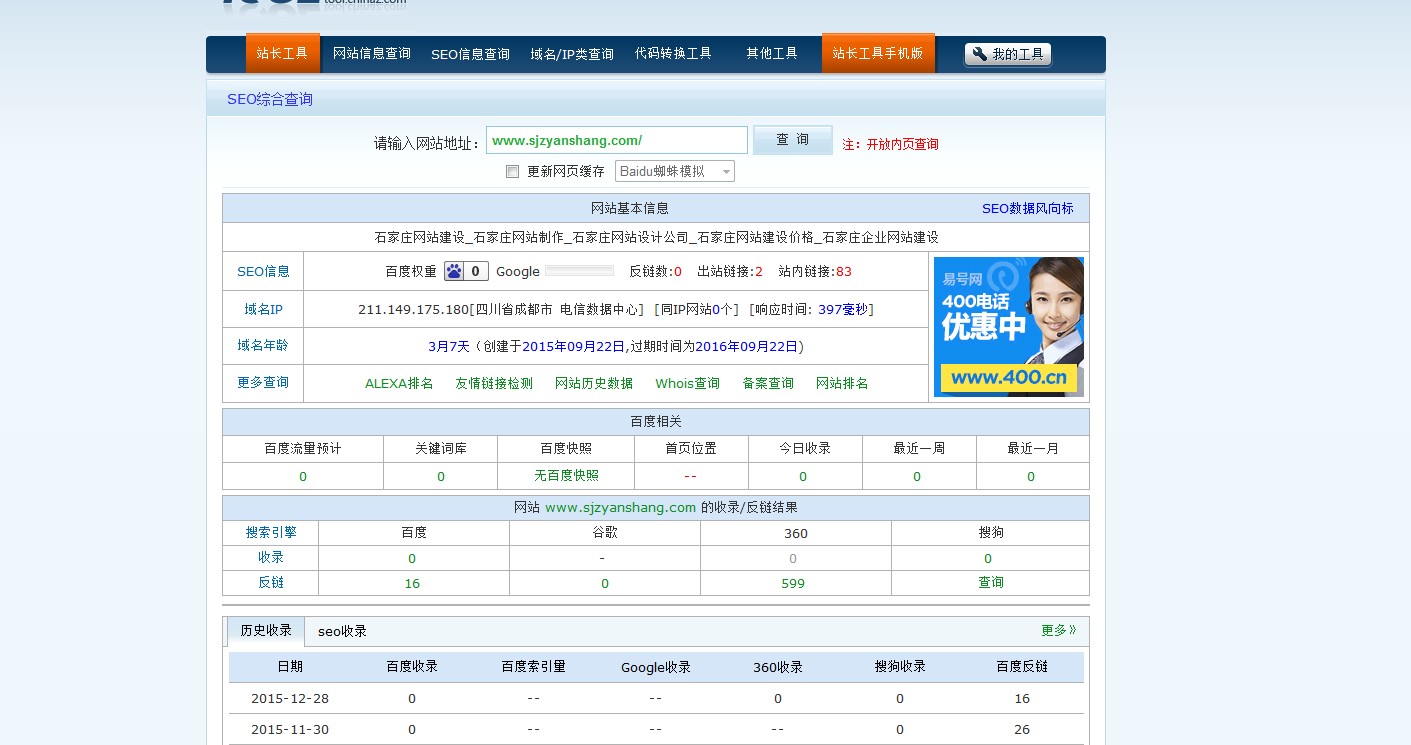
Task: Open the Whois查询 link
Action: point(687,383)
